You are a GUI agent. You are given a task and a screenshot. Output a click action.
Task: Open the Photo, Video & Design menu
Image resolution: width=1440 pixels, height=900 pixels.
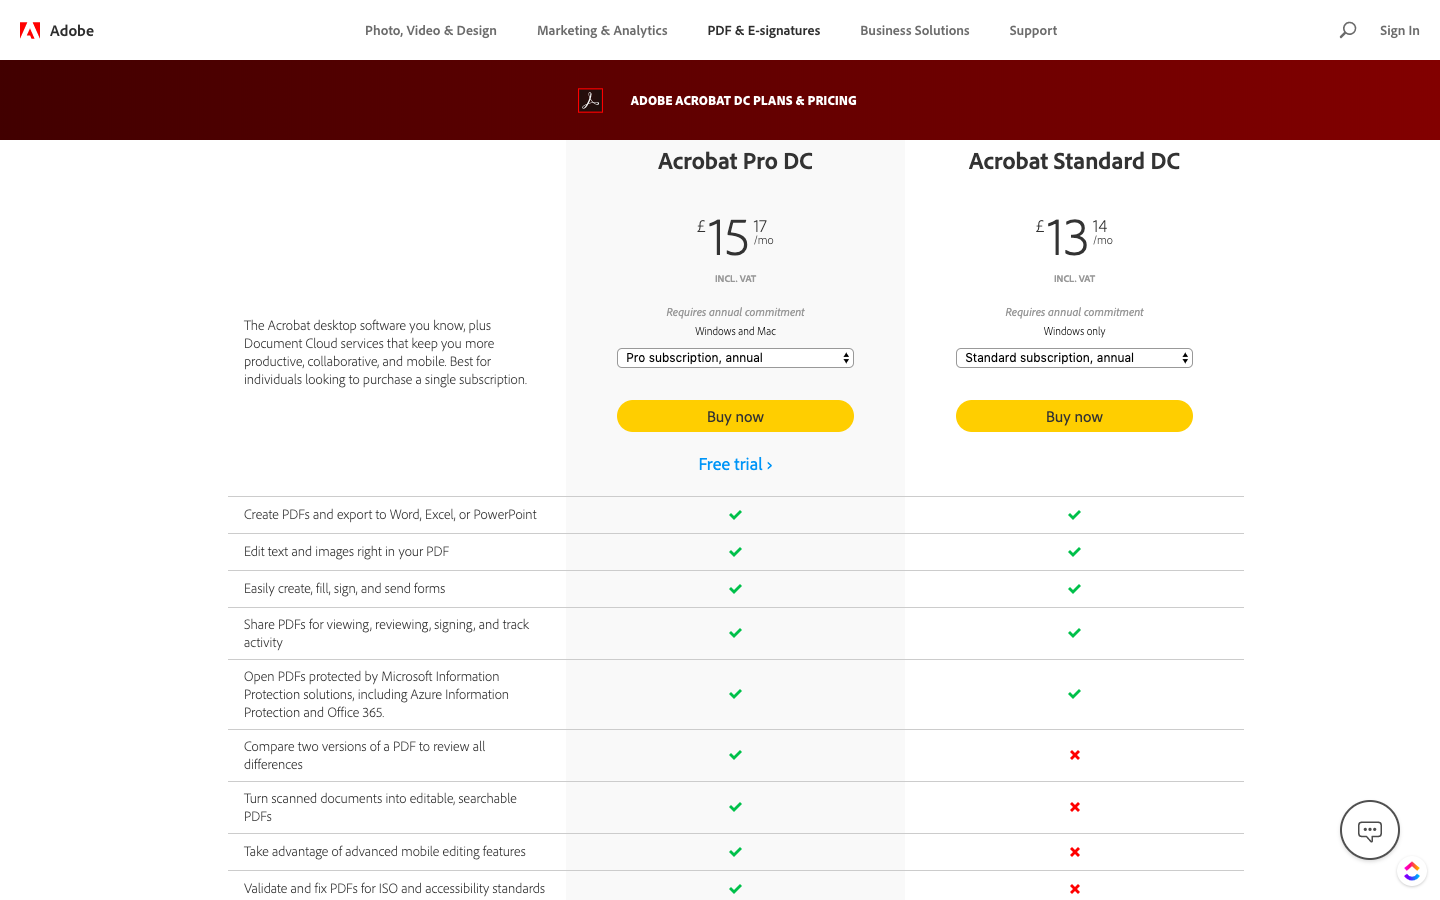pyautogui.click(x=430, y=30)
